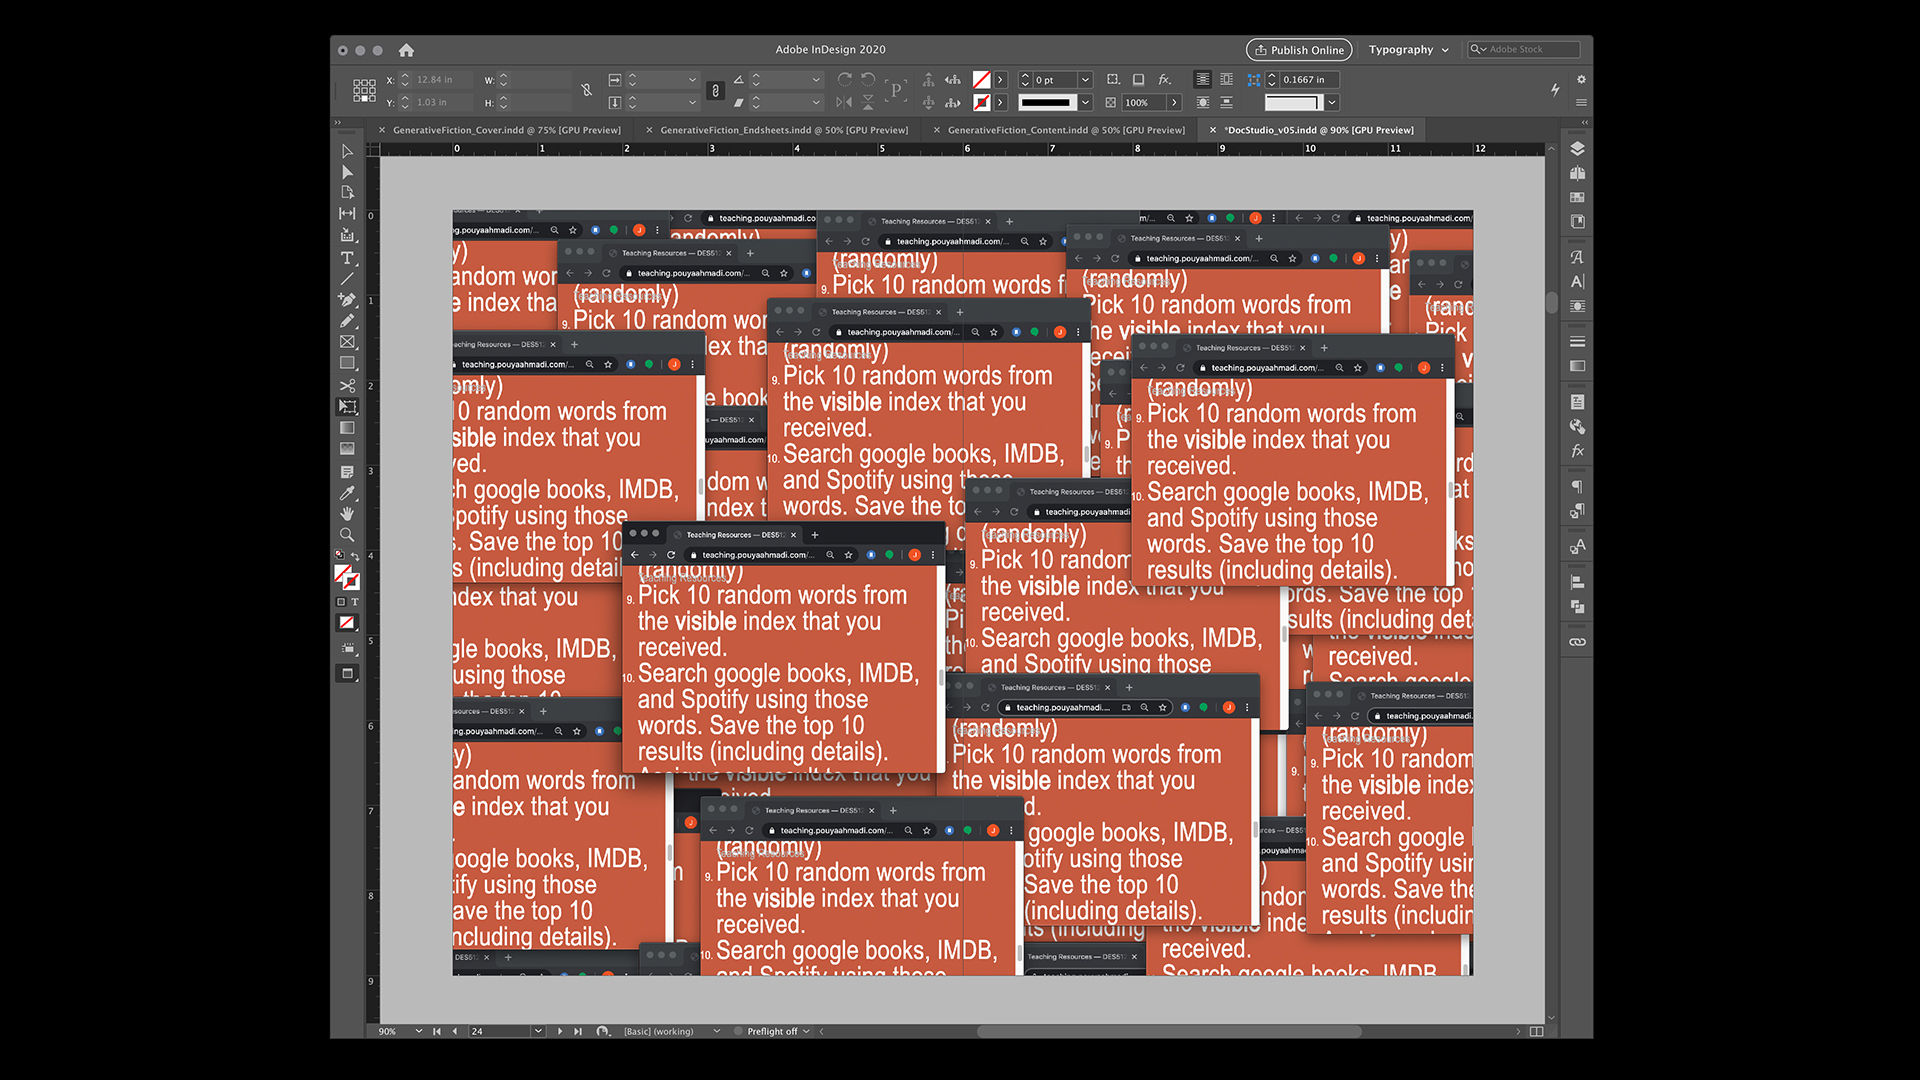
Task: Click the stroke color swatch in control bar
Action: pos(982,102)
